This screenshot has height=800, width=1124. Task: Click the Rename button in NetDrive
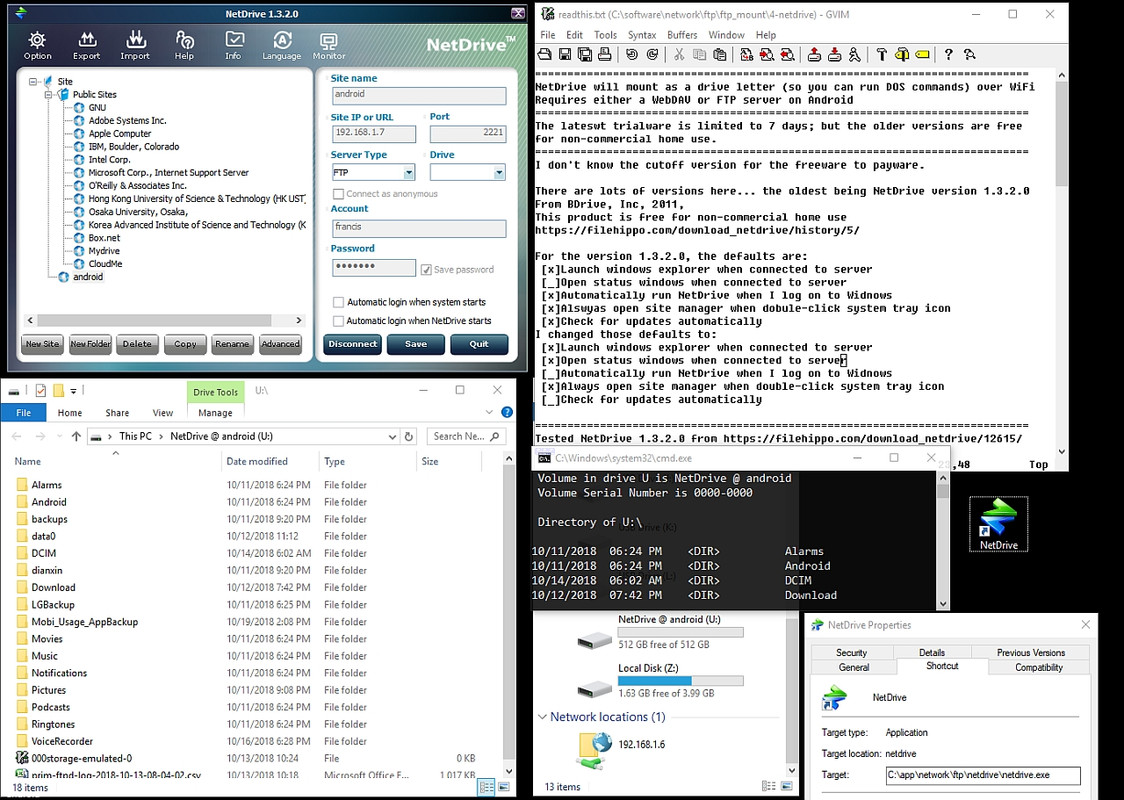(232, 344)
